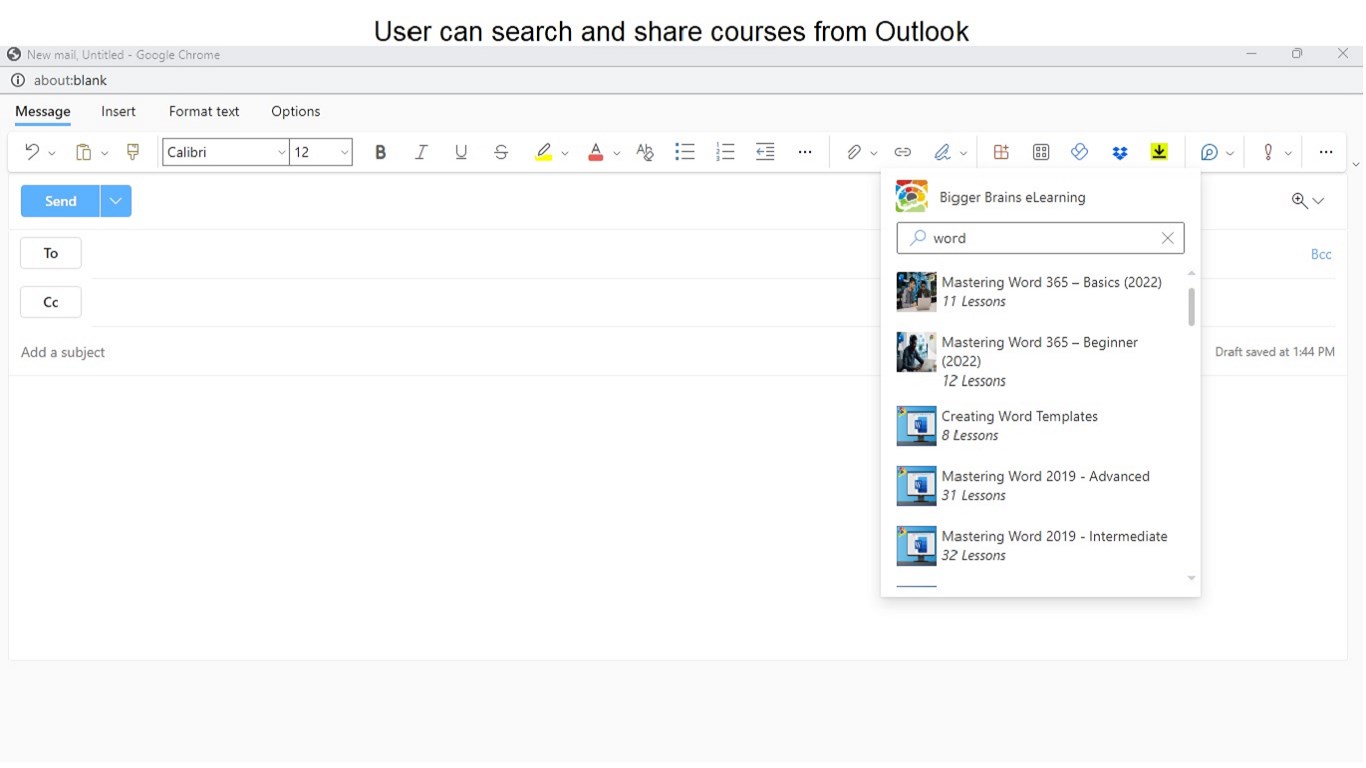This screenshot has width=1366, height=768.
Task: Click the search magnifier in course box
Action: (918, 238)
